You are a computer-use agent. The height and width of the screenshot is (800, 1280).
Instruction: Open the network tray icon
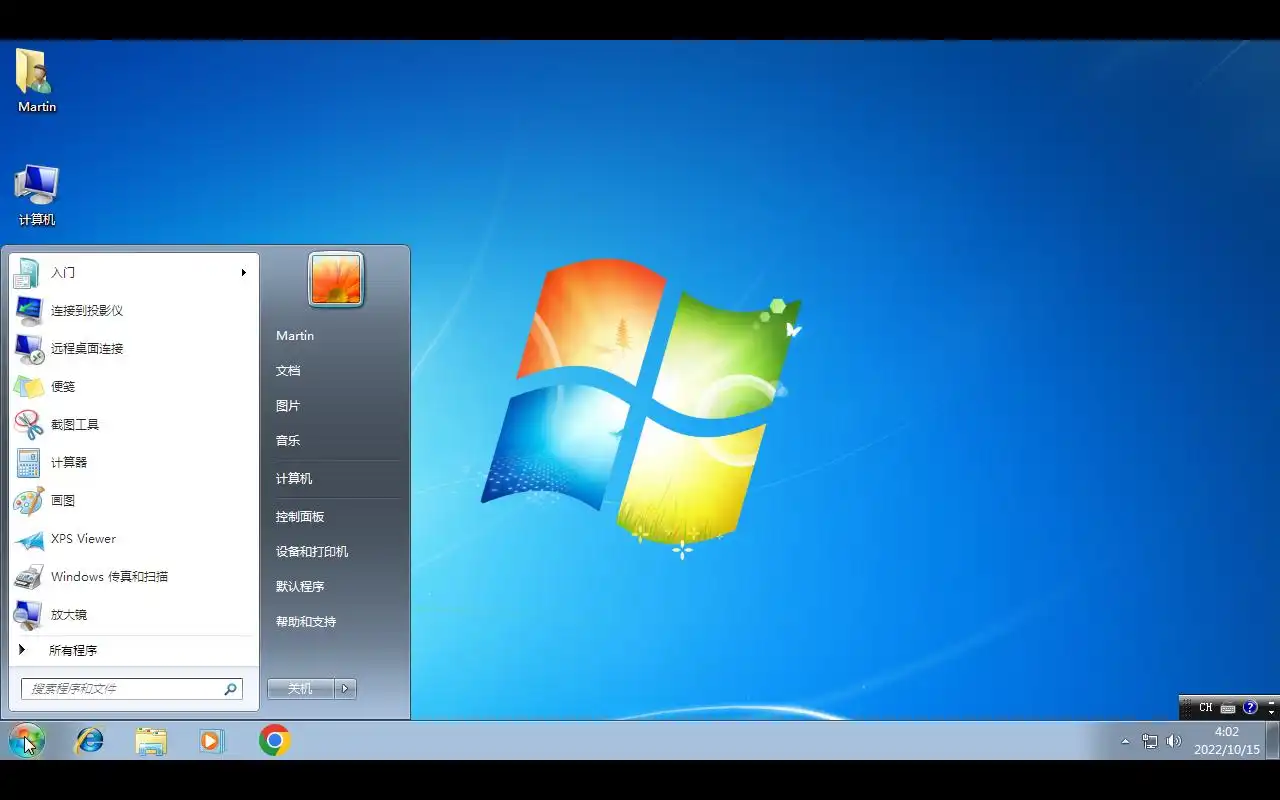[1150, 741]
